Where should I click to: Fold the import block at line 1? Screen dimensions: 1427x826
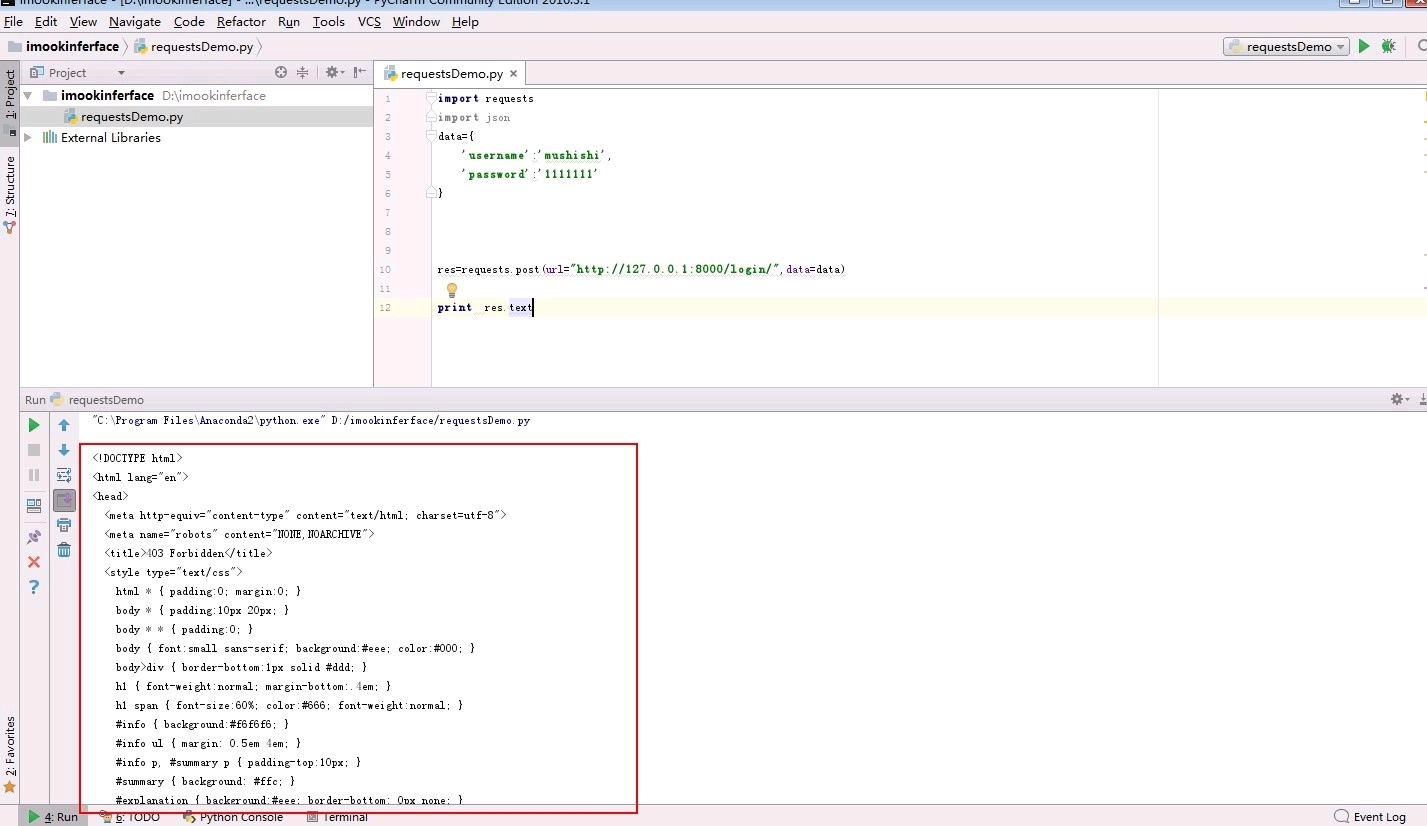coord(432,98)
